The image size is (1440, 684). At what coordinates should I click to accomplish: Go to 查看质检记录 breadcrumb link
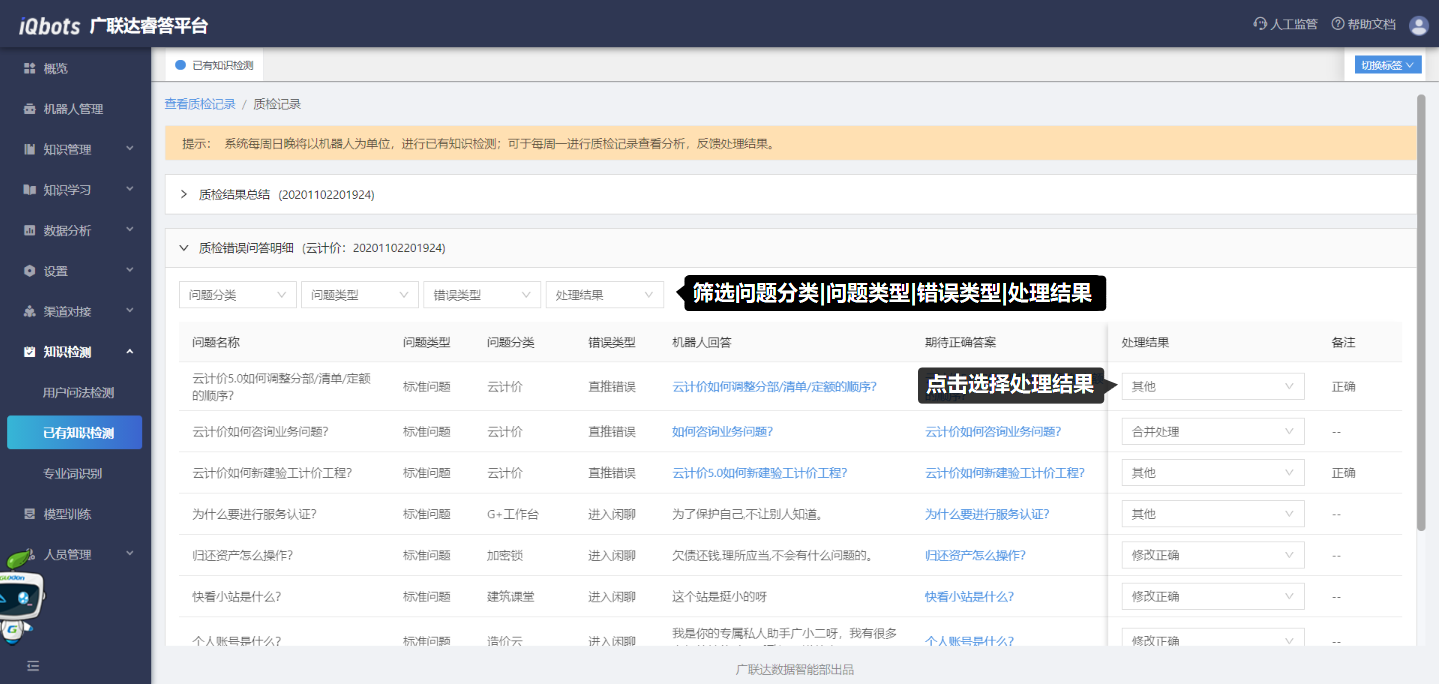[200, 104]
